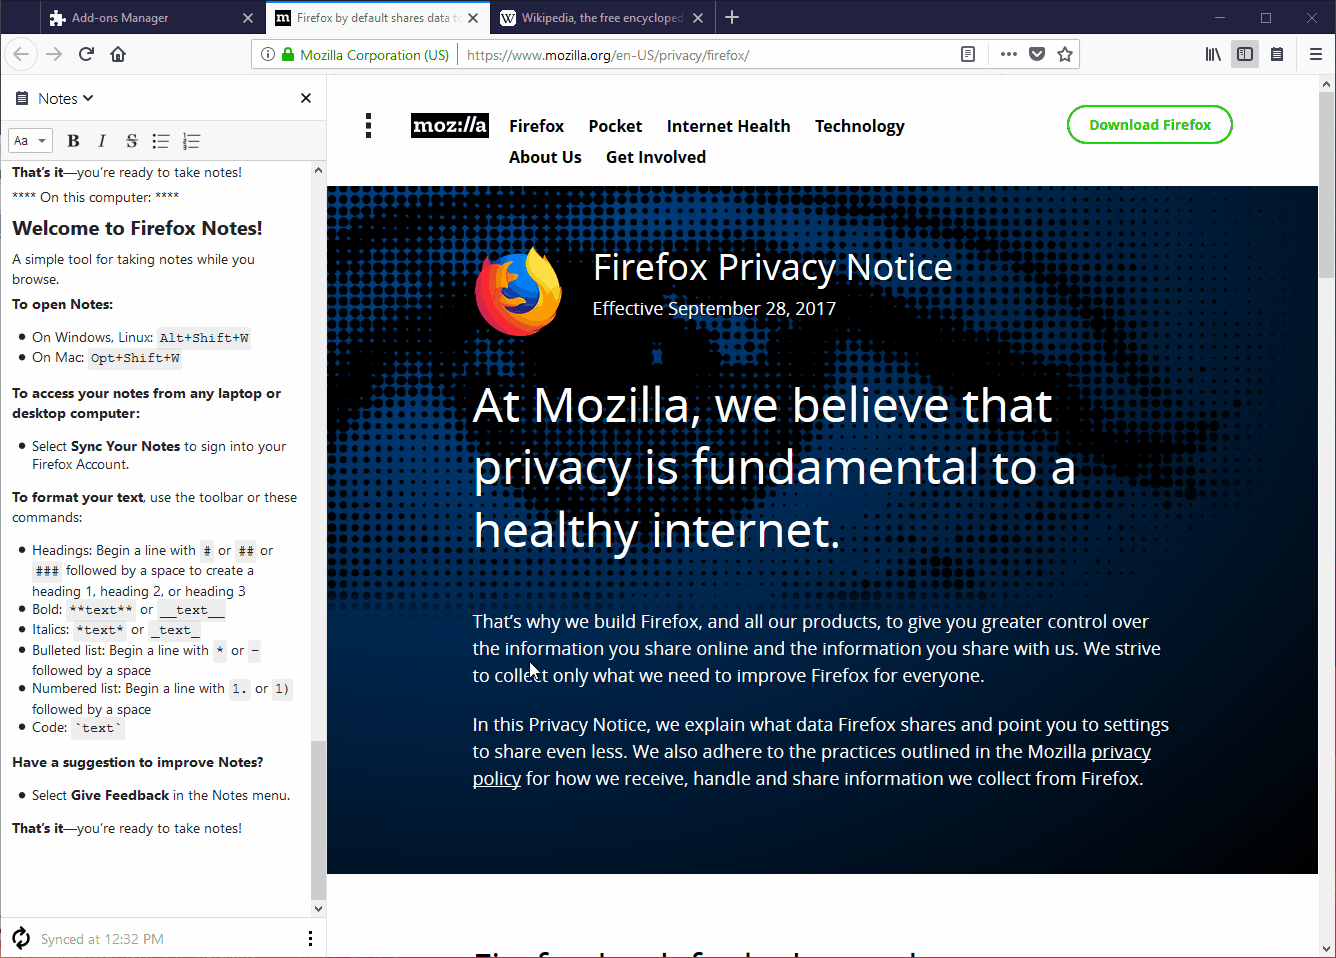Image resolution: width=1336 pixels, height=958 pixels.
Task: Click the Bold formatting button in Notes
Action: 73,141
